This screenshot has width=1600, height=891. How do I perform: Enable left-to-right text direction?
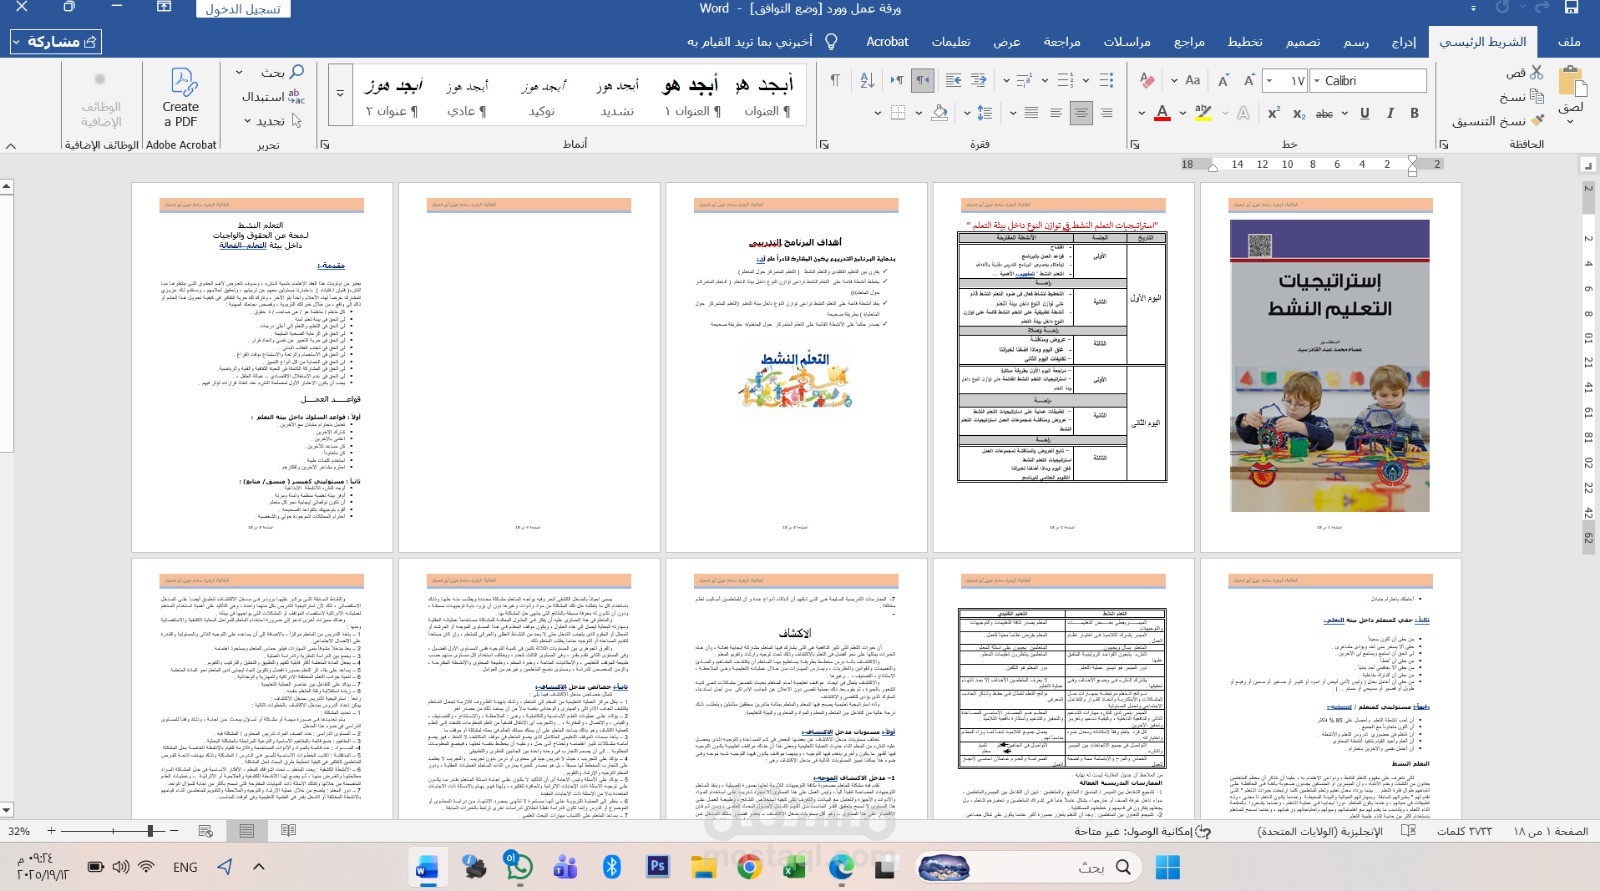click(897, 80)
